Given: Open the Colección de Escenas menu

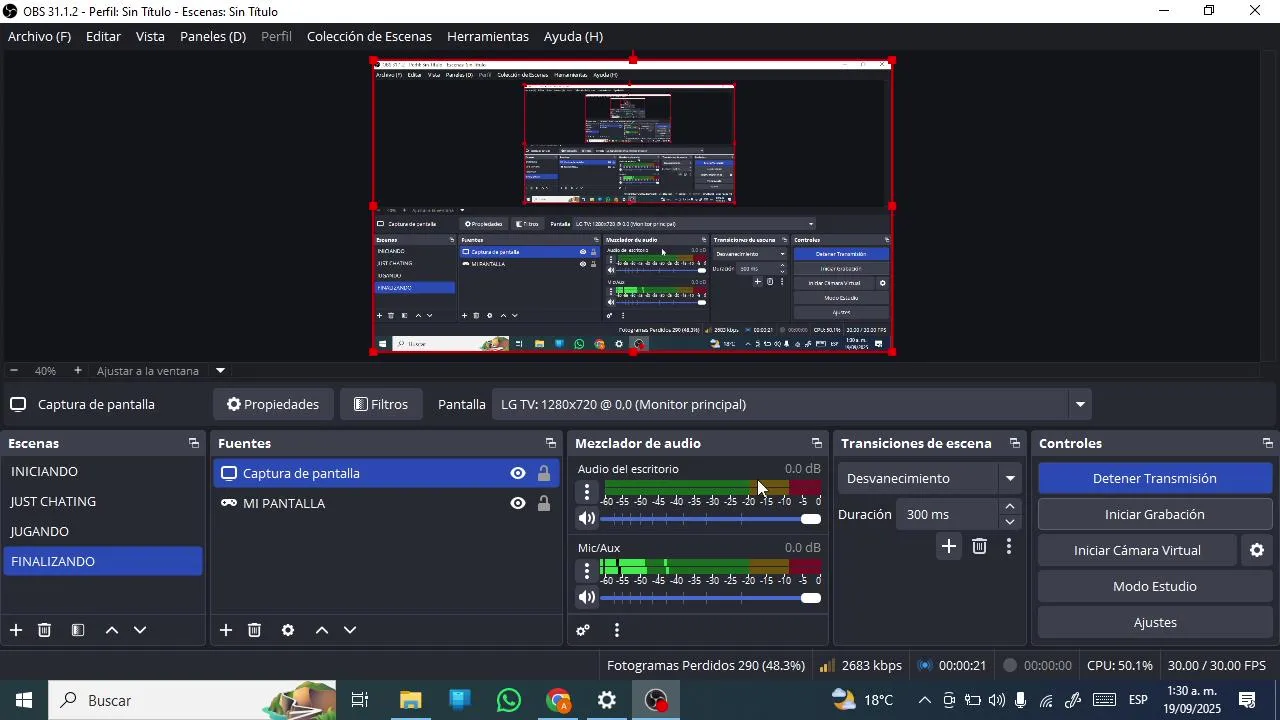Looking at the screenshot, I should (369, 36).
